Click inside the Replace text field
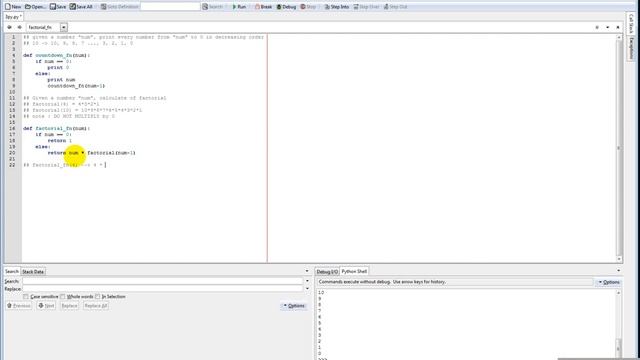 pos(162,289)
